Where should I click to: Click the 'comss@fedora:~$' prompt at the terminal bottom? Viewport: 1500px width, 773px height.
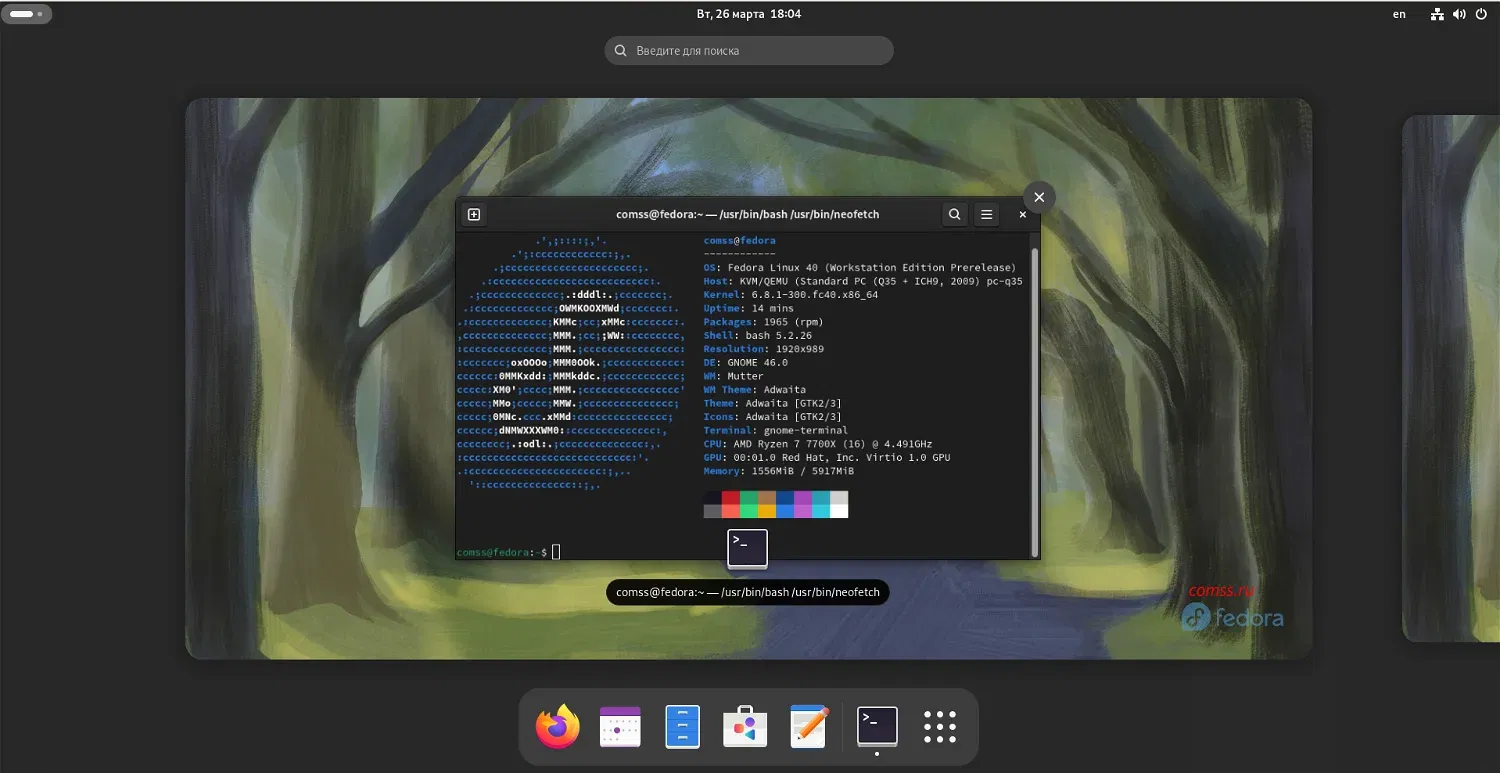click(x=502, y=552)
